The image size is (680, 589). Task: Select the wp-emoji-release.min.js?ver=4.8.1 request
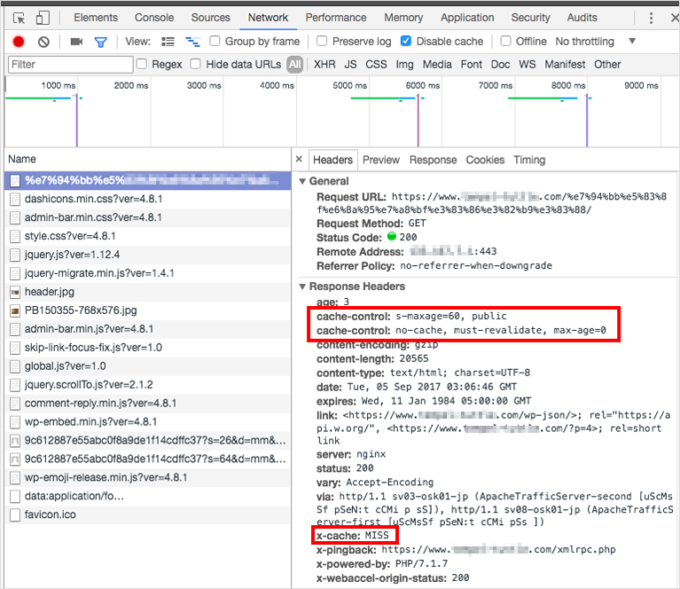pyautogui.click(x=148, y=478)
